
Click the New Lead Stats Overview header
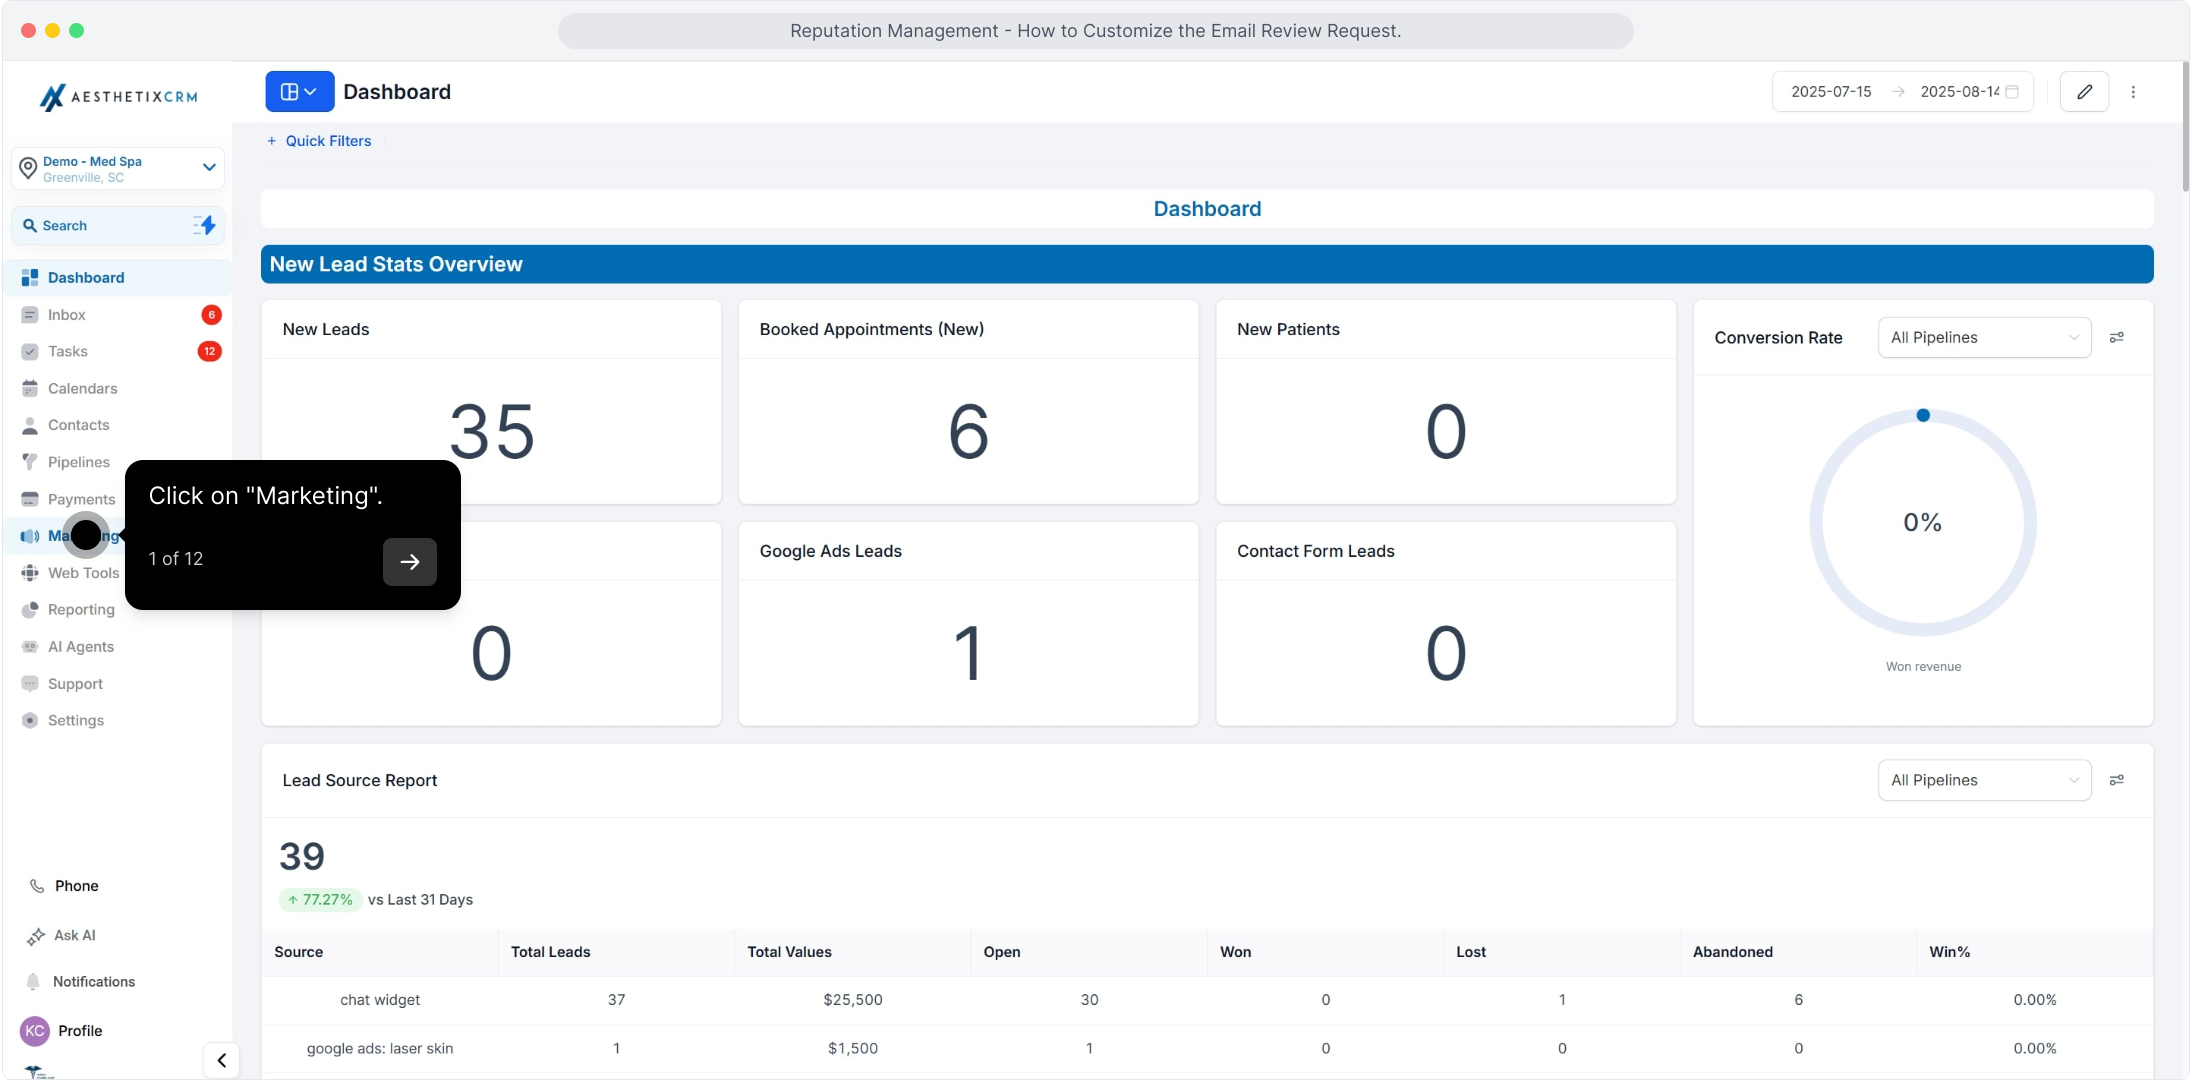(x=1207, y=264)
